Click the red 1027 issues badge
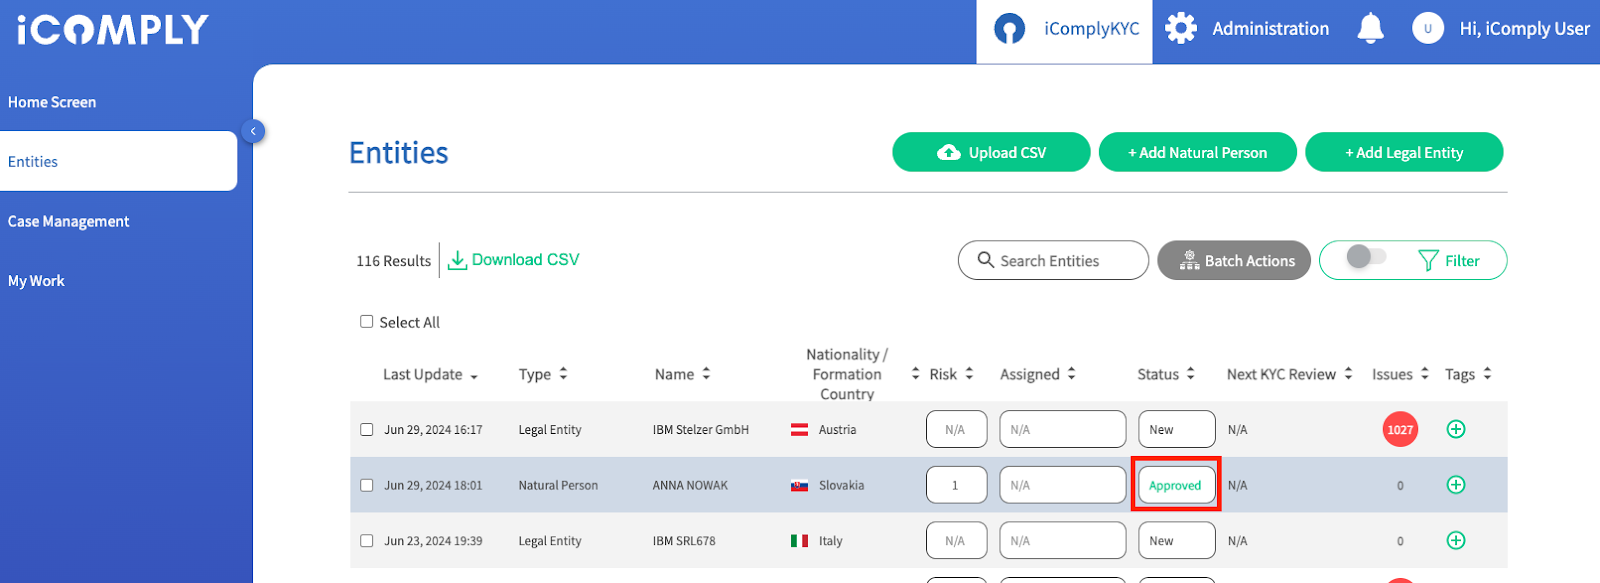 pos(1400,430)
